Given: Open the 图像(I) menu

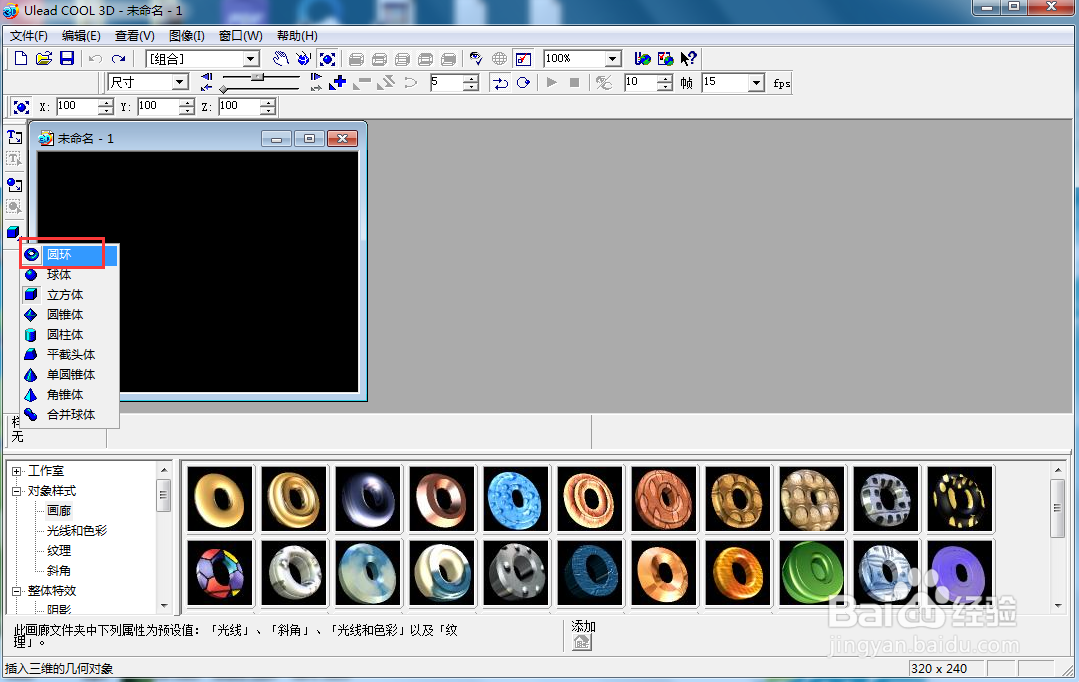Looking at the screenshot, I should coord(186,36).
